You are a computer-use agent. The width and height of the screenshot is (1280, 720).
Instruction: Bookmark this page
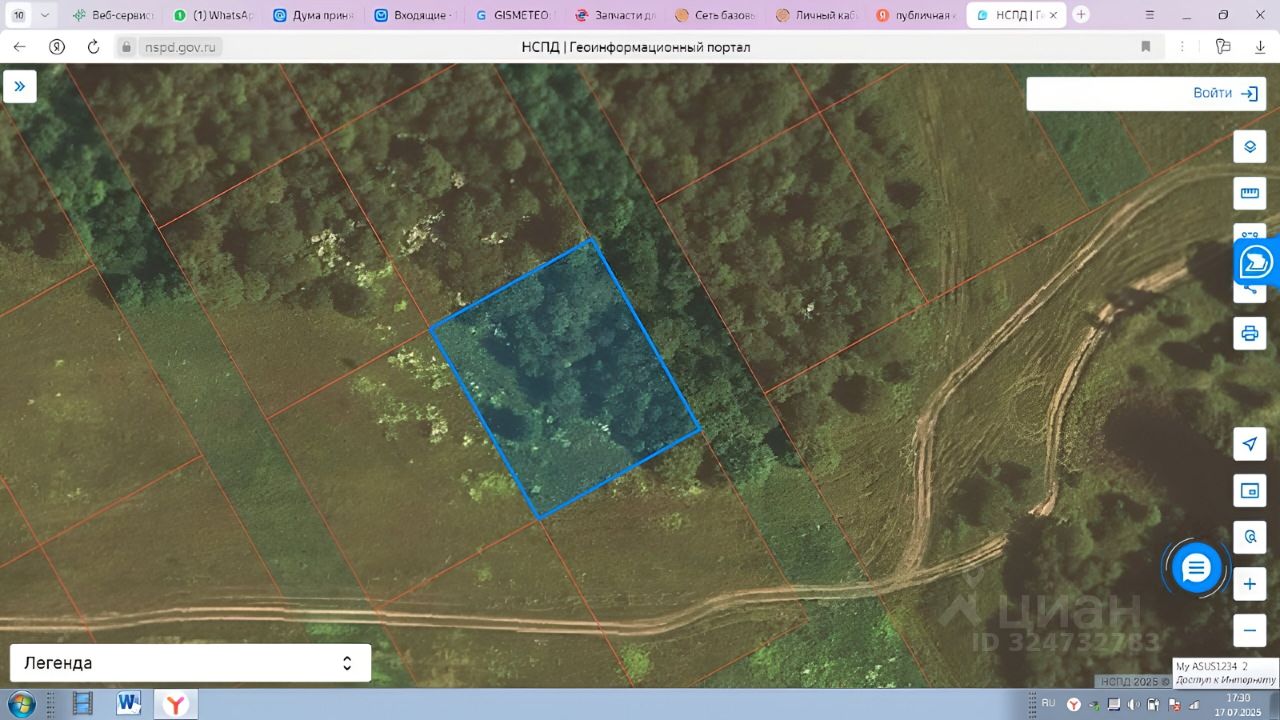(x=1146, y=47)
